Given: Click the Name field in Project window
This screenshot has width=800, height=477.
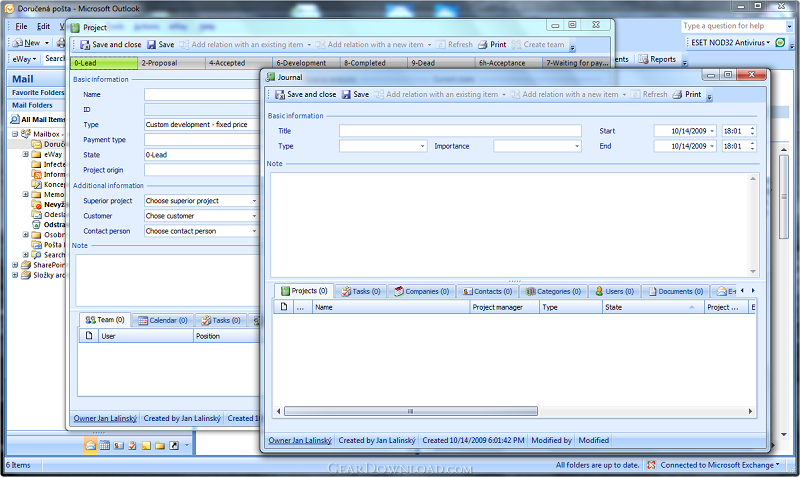Looking at the screenshot, I should [202, 94].
